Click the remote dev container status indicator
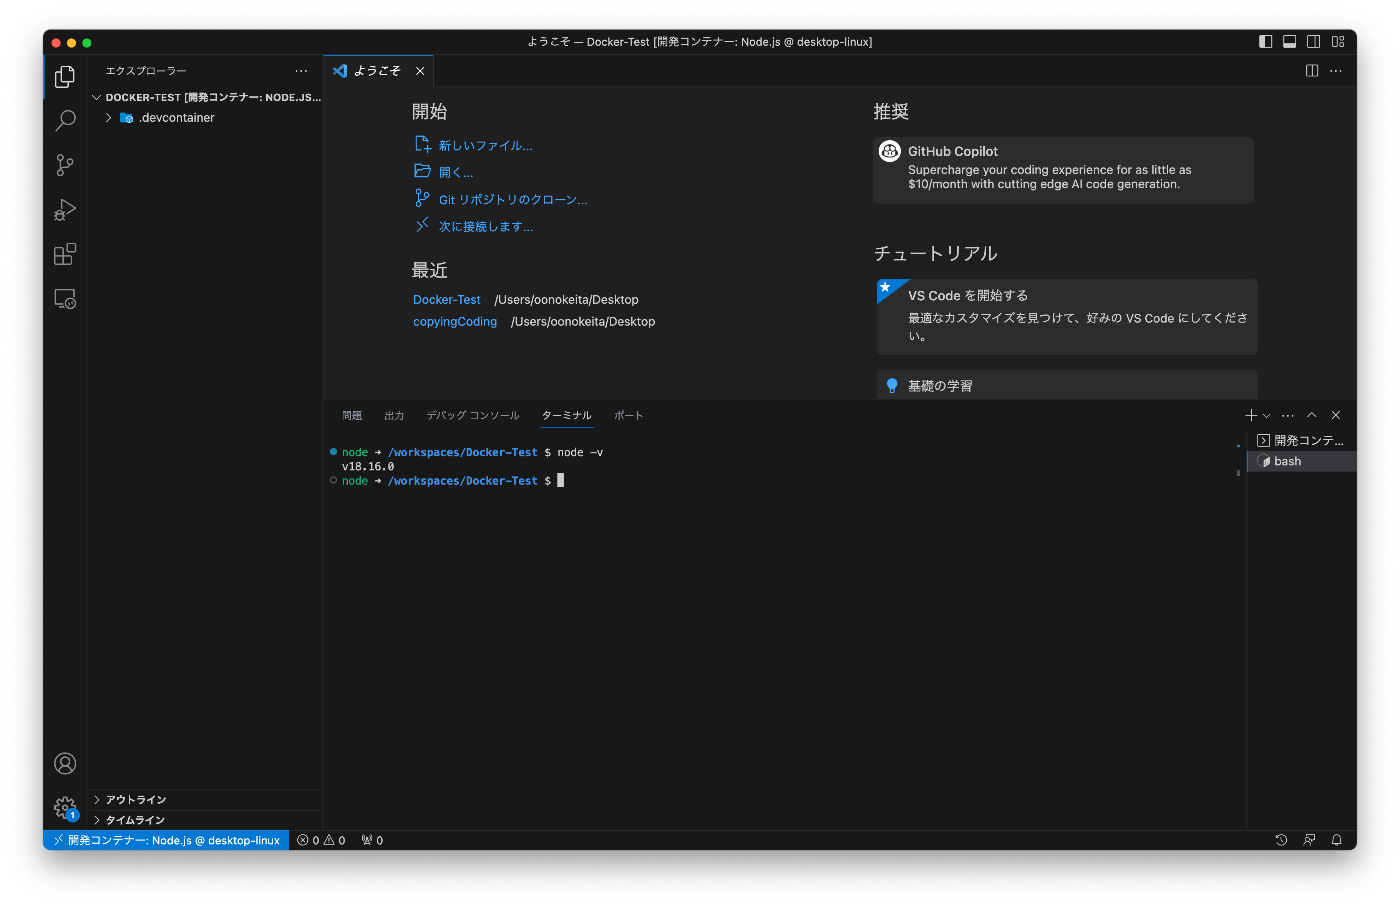The width and height of the screenshot is (1400, 907). point(166,840)
